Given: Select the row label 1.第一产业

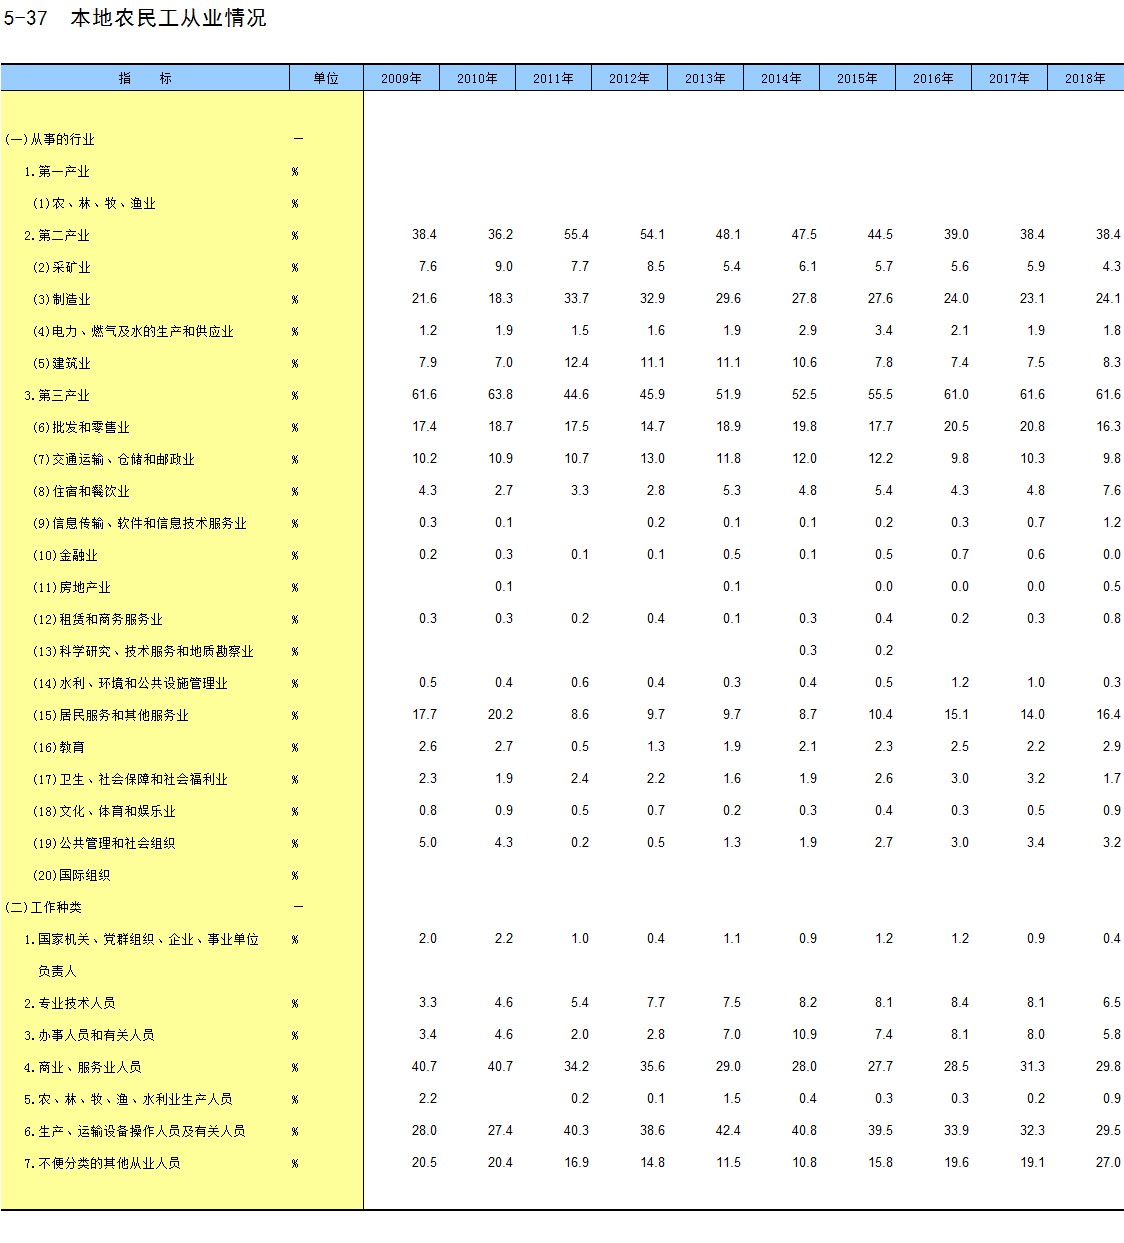Looking at the screenshot, I should click(x=57, y=171).
